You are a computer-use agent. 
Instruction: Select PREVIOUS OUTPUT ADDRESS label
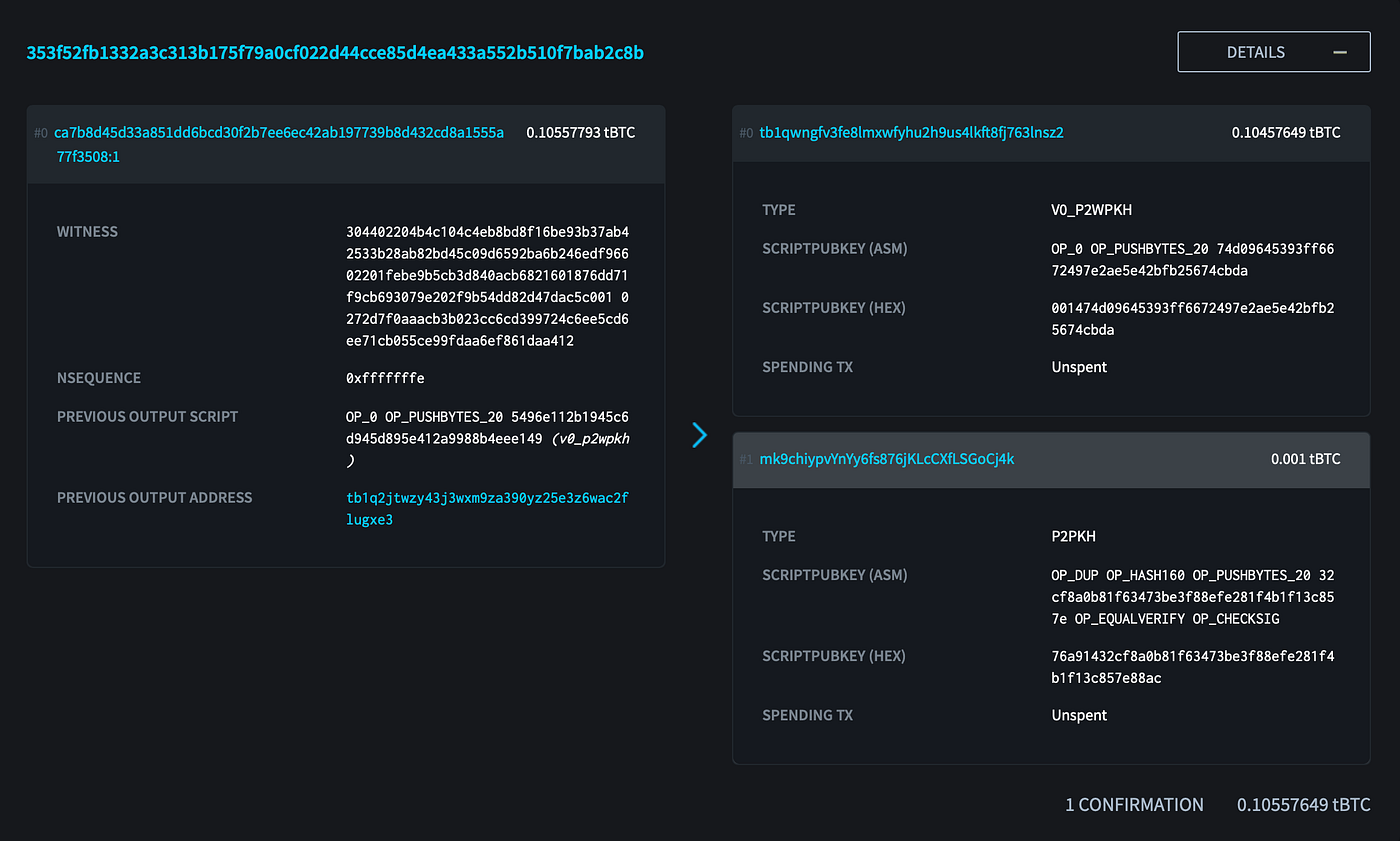[x=154, y=497]
